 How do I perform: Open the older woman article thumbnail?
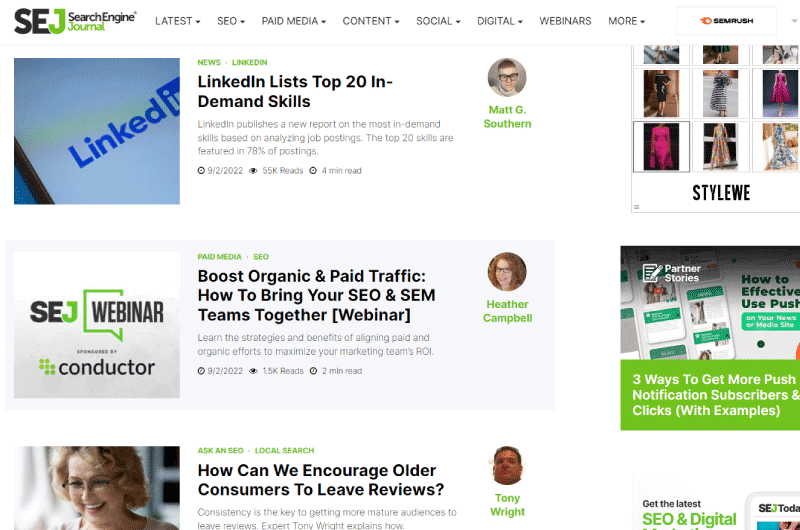coord(97,488)
